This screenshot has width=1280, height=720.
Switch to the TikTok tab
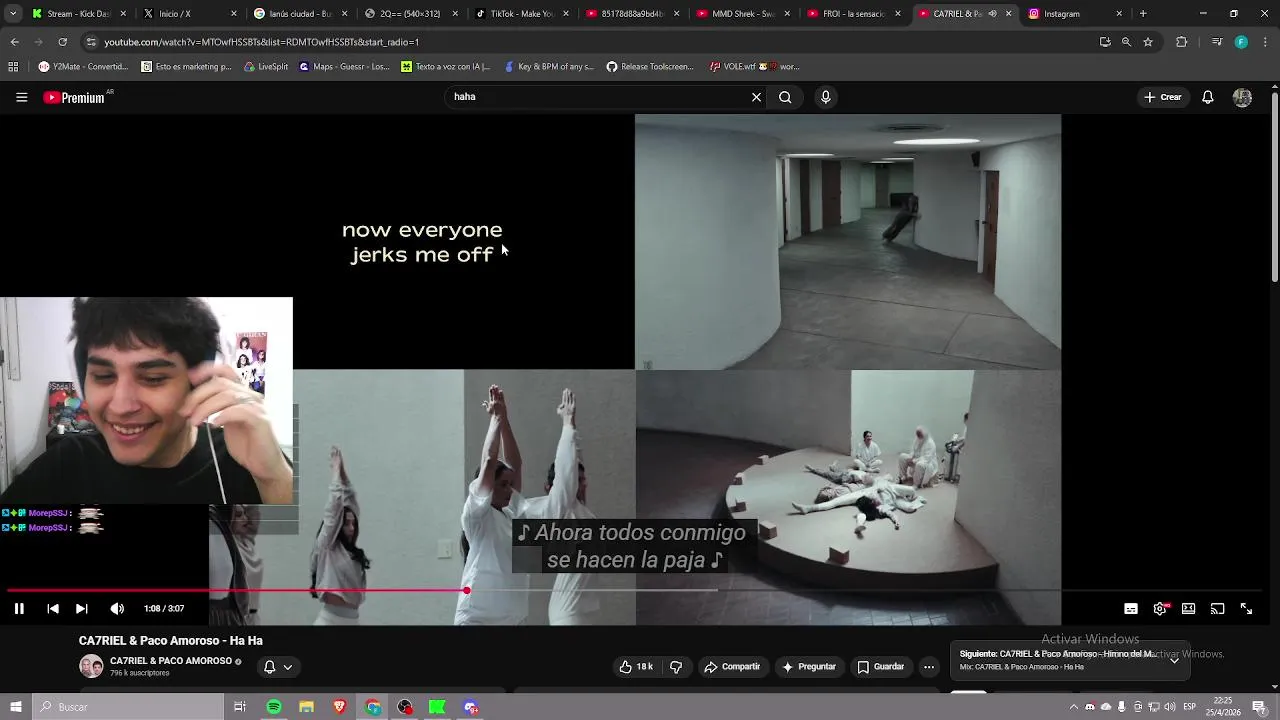(521, 14)
